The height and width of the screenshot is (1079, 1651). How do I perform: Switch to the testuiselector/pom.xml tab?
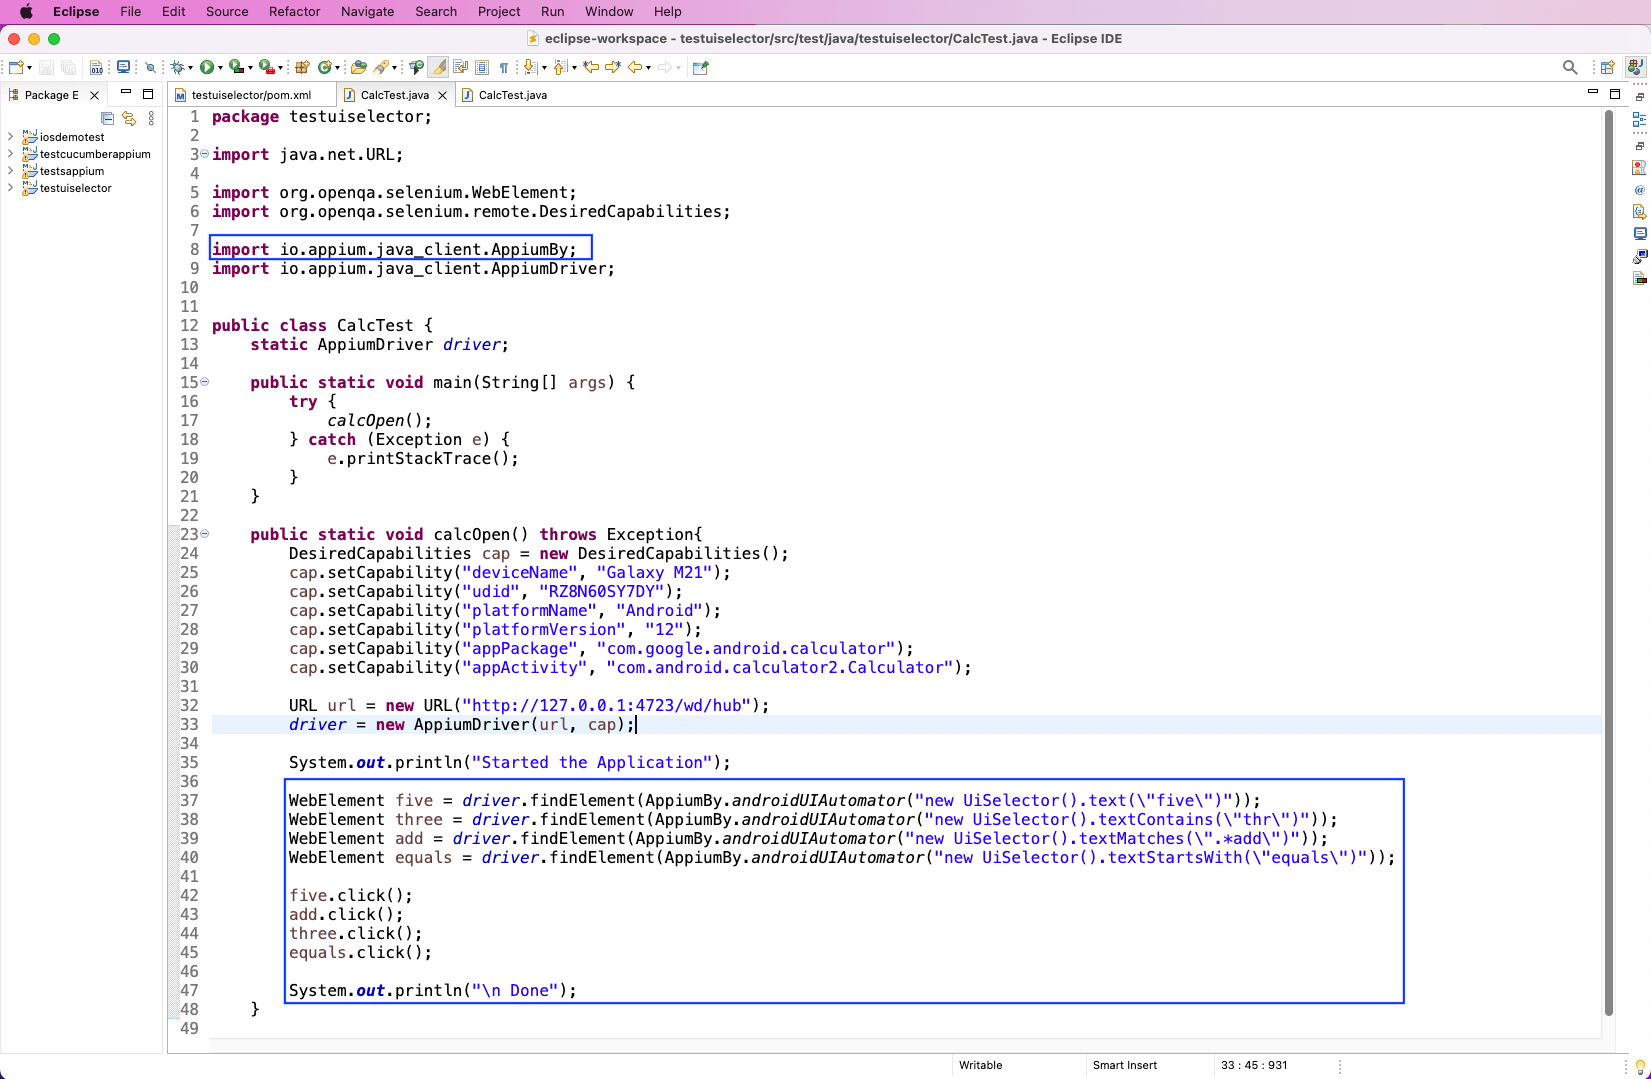tap(250, 95)
